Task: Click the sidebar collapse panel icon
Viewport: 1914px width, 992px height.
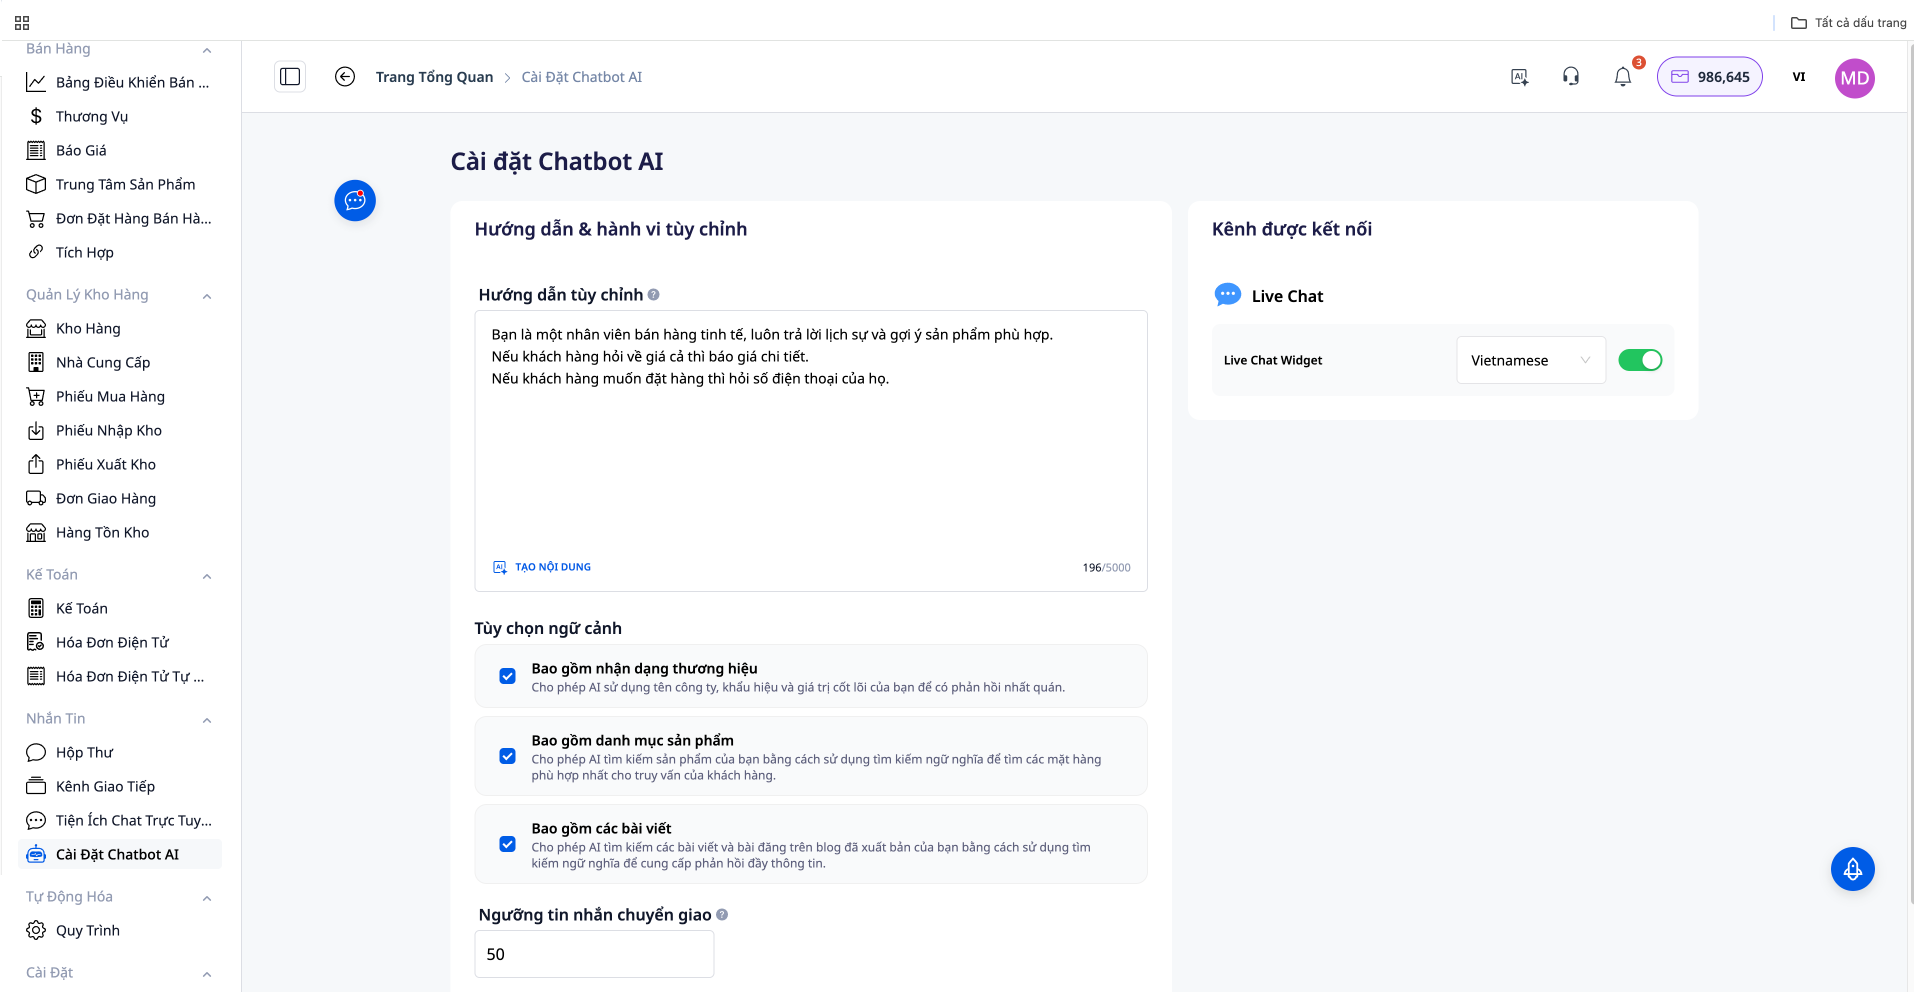Action: click(290, 77)
